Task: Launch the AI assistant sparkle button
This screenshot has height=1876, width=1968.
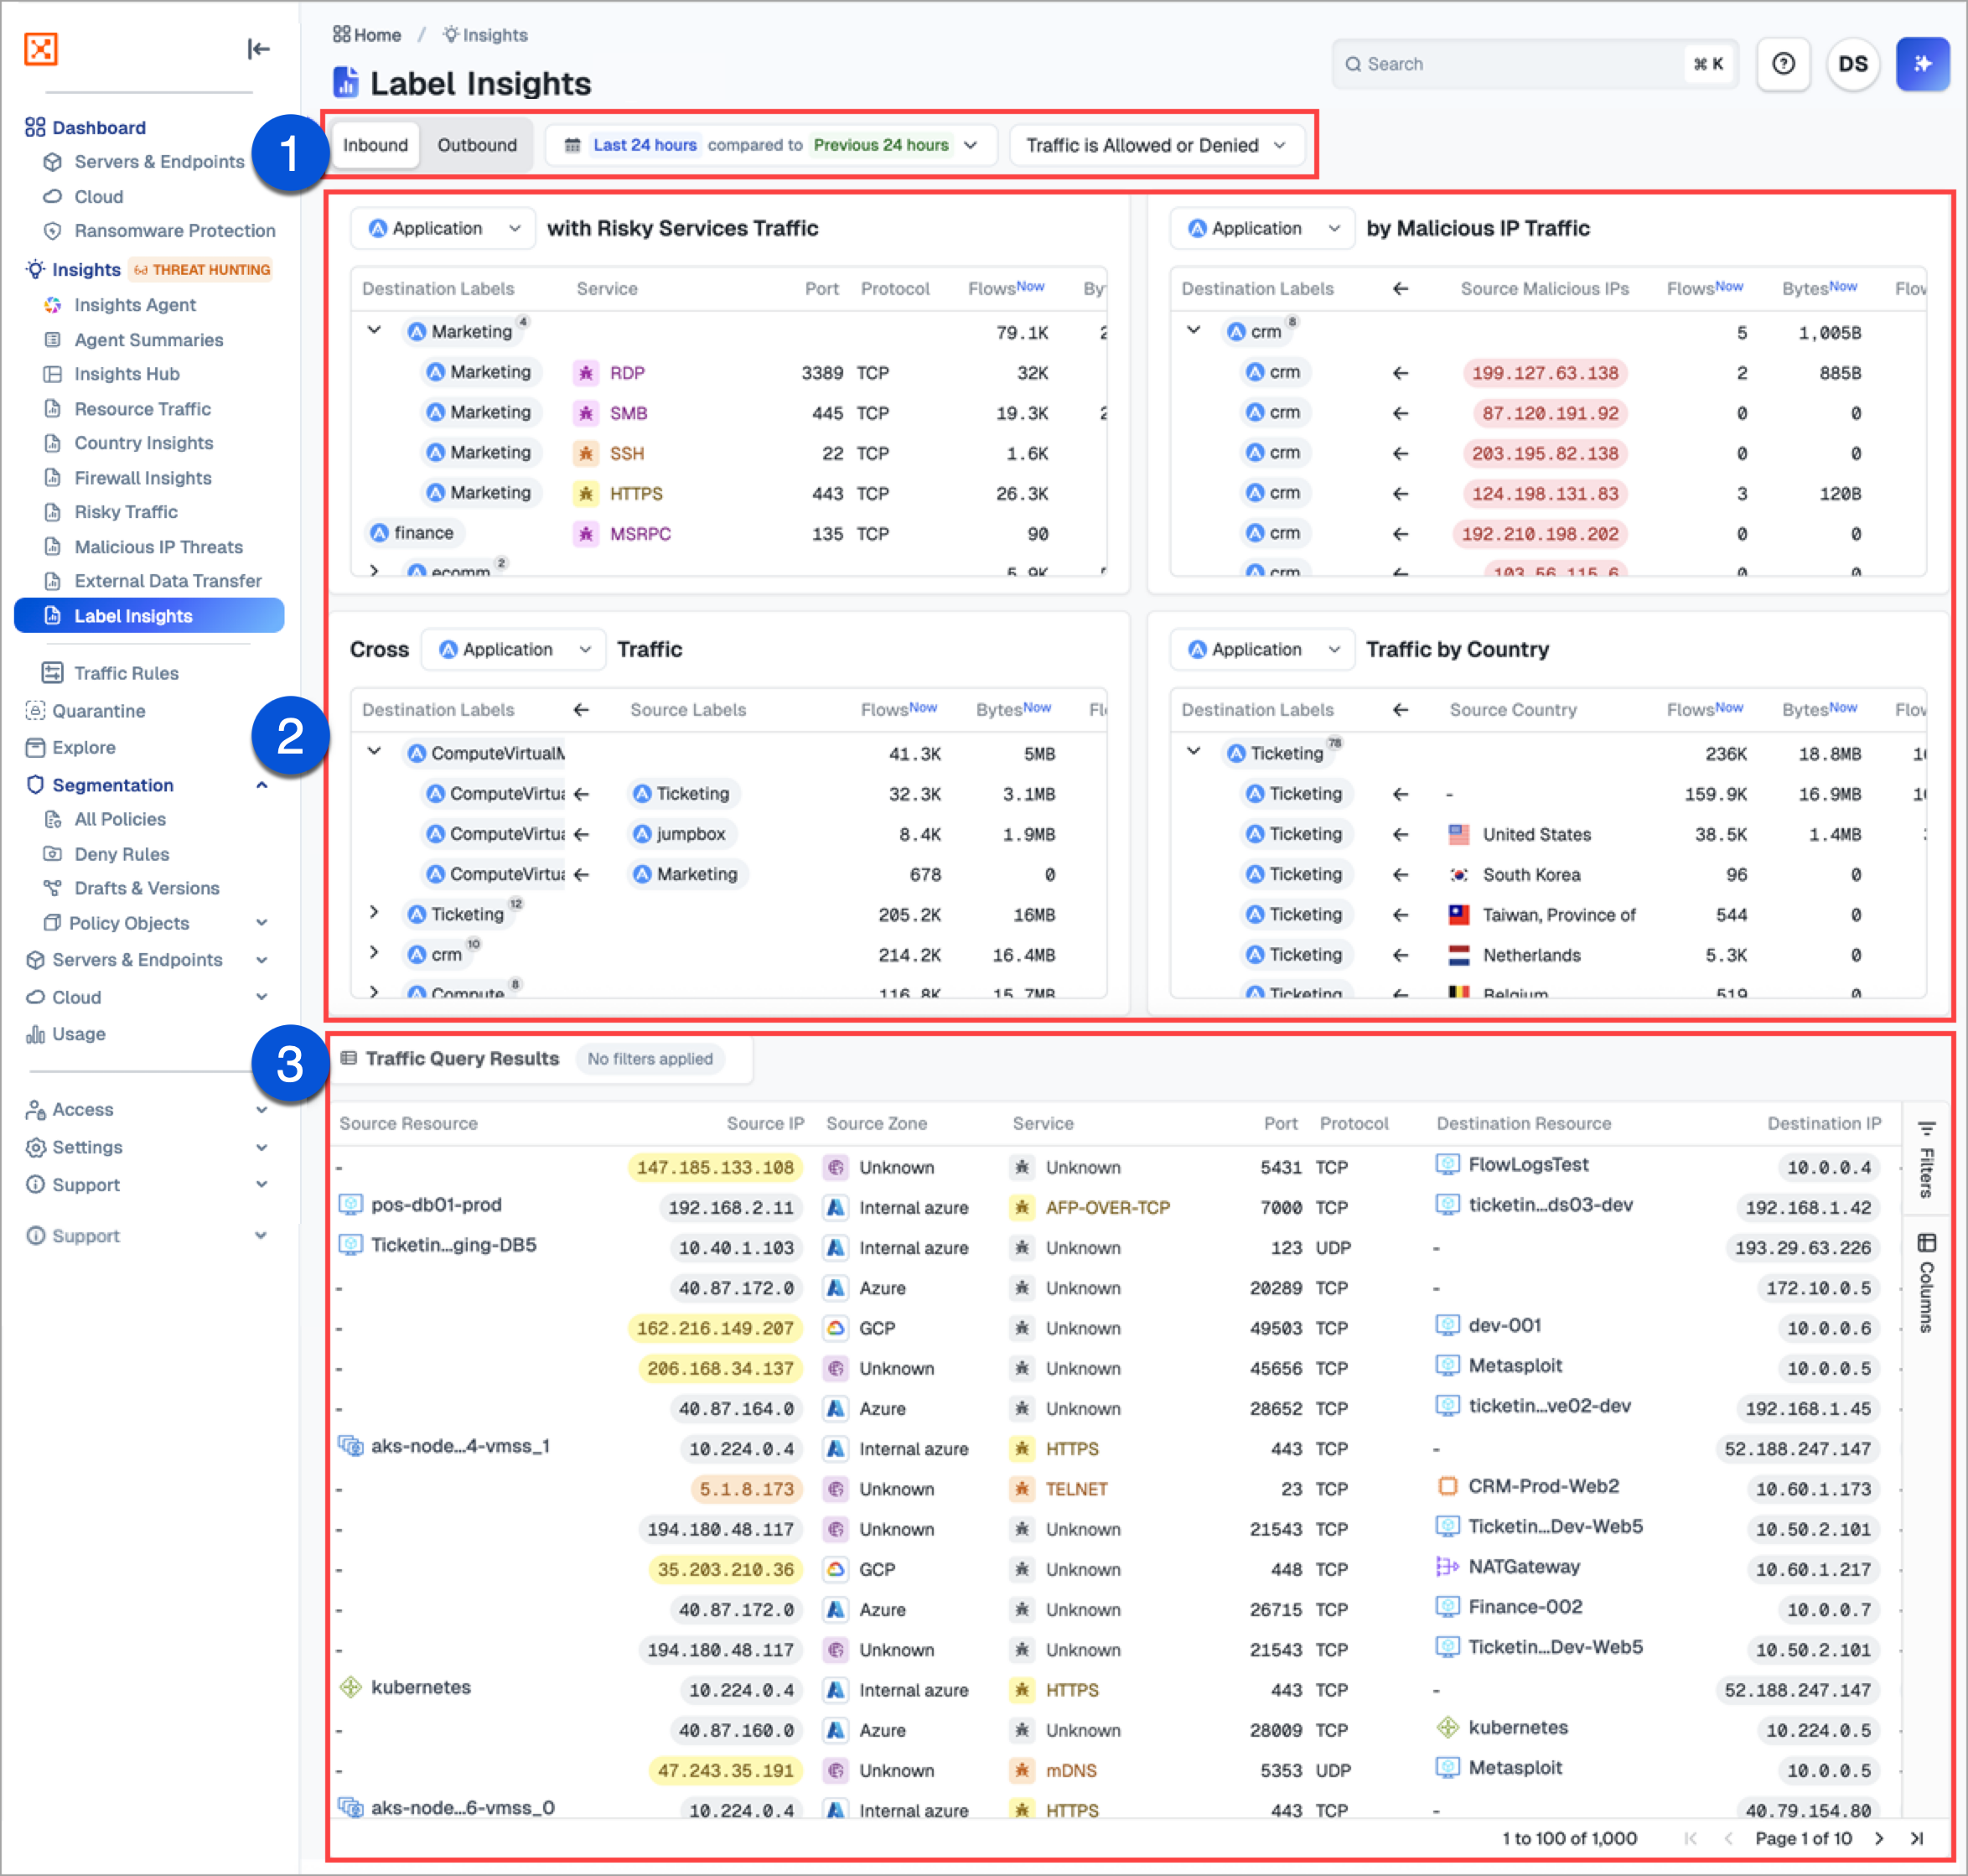Action: 1922,63
